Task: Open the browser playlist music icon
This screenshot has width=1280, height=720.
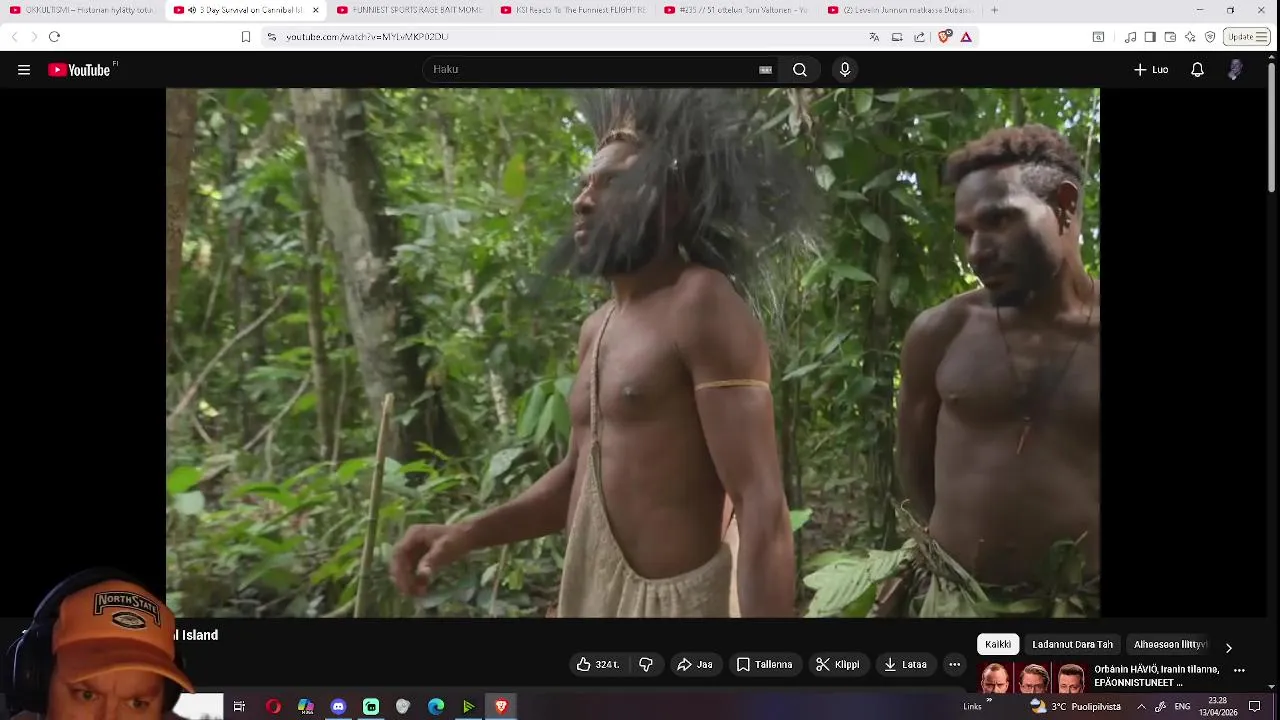Action: pyautogui.click(x=1130, y=37)
